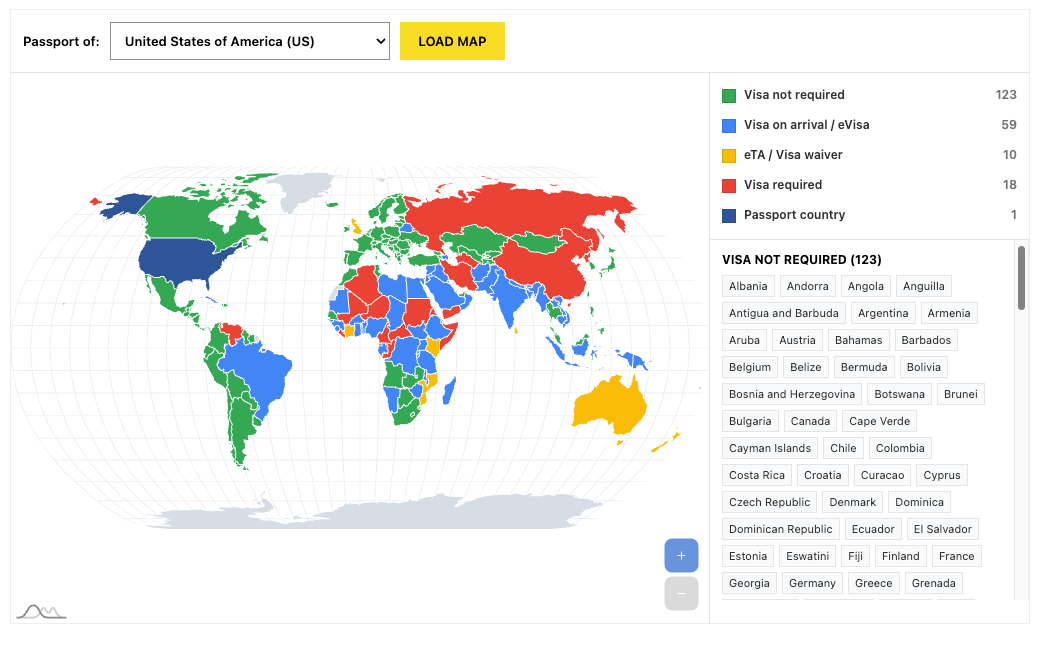Click the El Salvador country tag

point(943,529)
